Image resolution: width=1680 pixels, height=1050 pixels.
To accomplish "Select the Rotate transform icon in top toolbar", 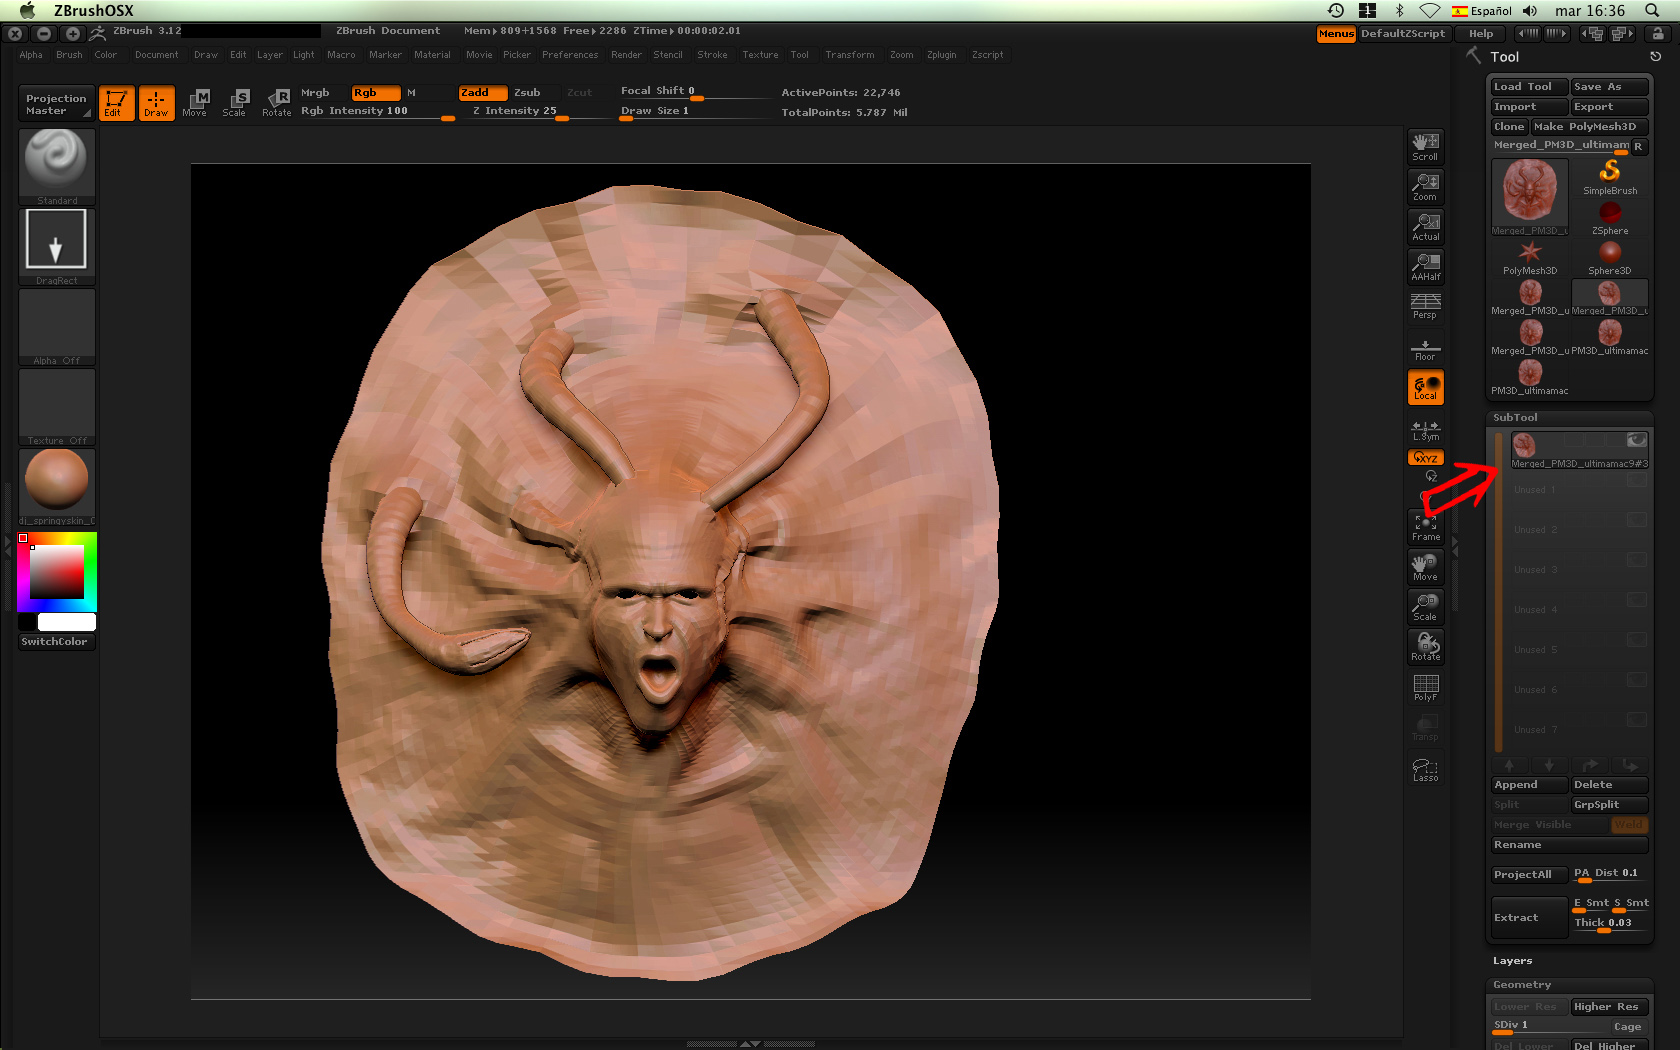I will [x=276, y=102].
